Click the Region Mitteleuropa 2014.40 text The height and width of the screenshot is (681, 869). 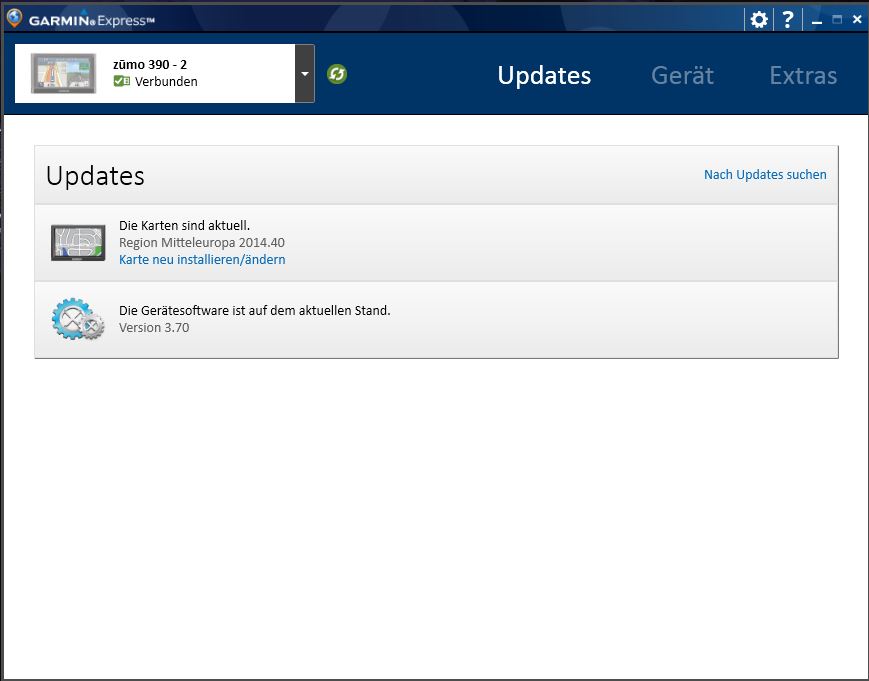(201, 242)
